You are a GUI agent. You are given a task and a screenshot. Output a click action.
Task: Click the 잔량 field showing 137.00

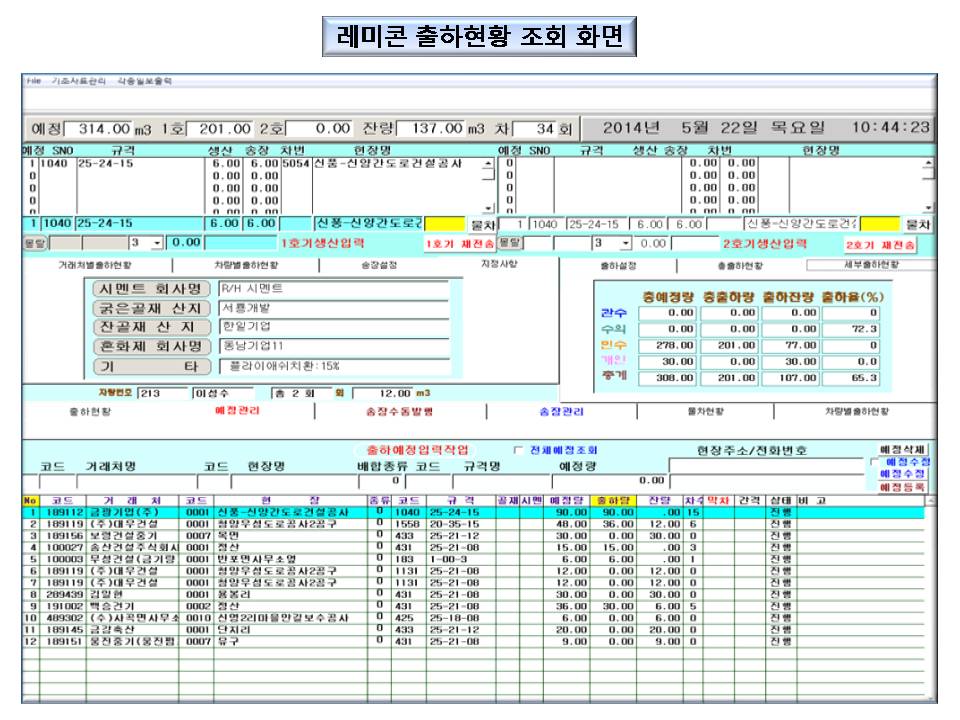point(430,129)
